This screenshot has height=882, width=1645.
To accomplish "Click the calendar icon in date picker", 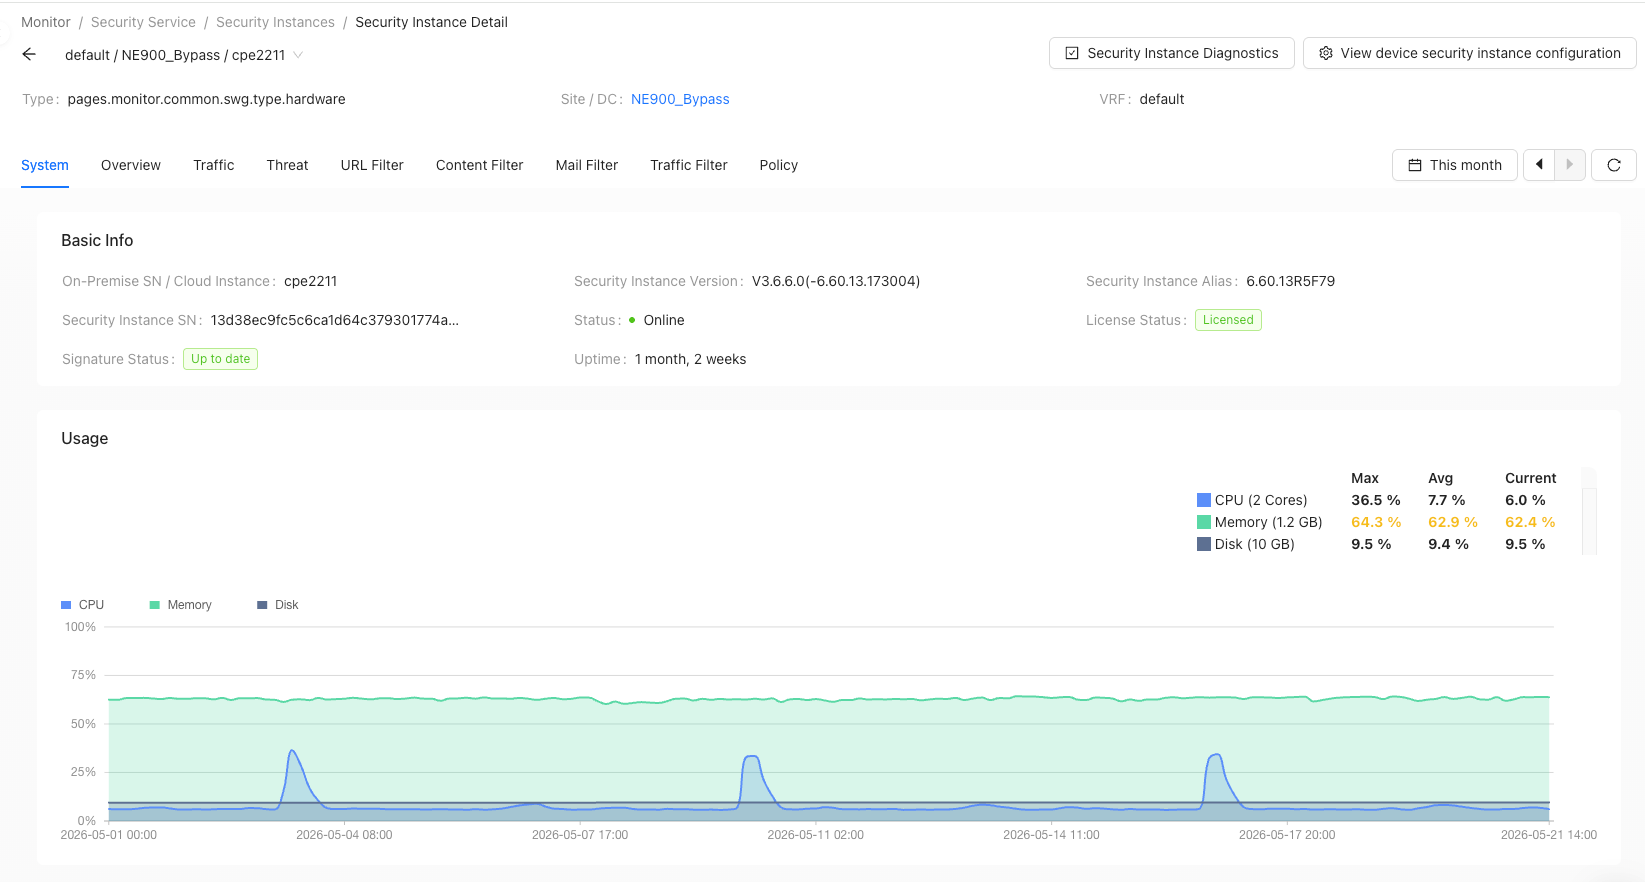I will (1415, 165).
